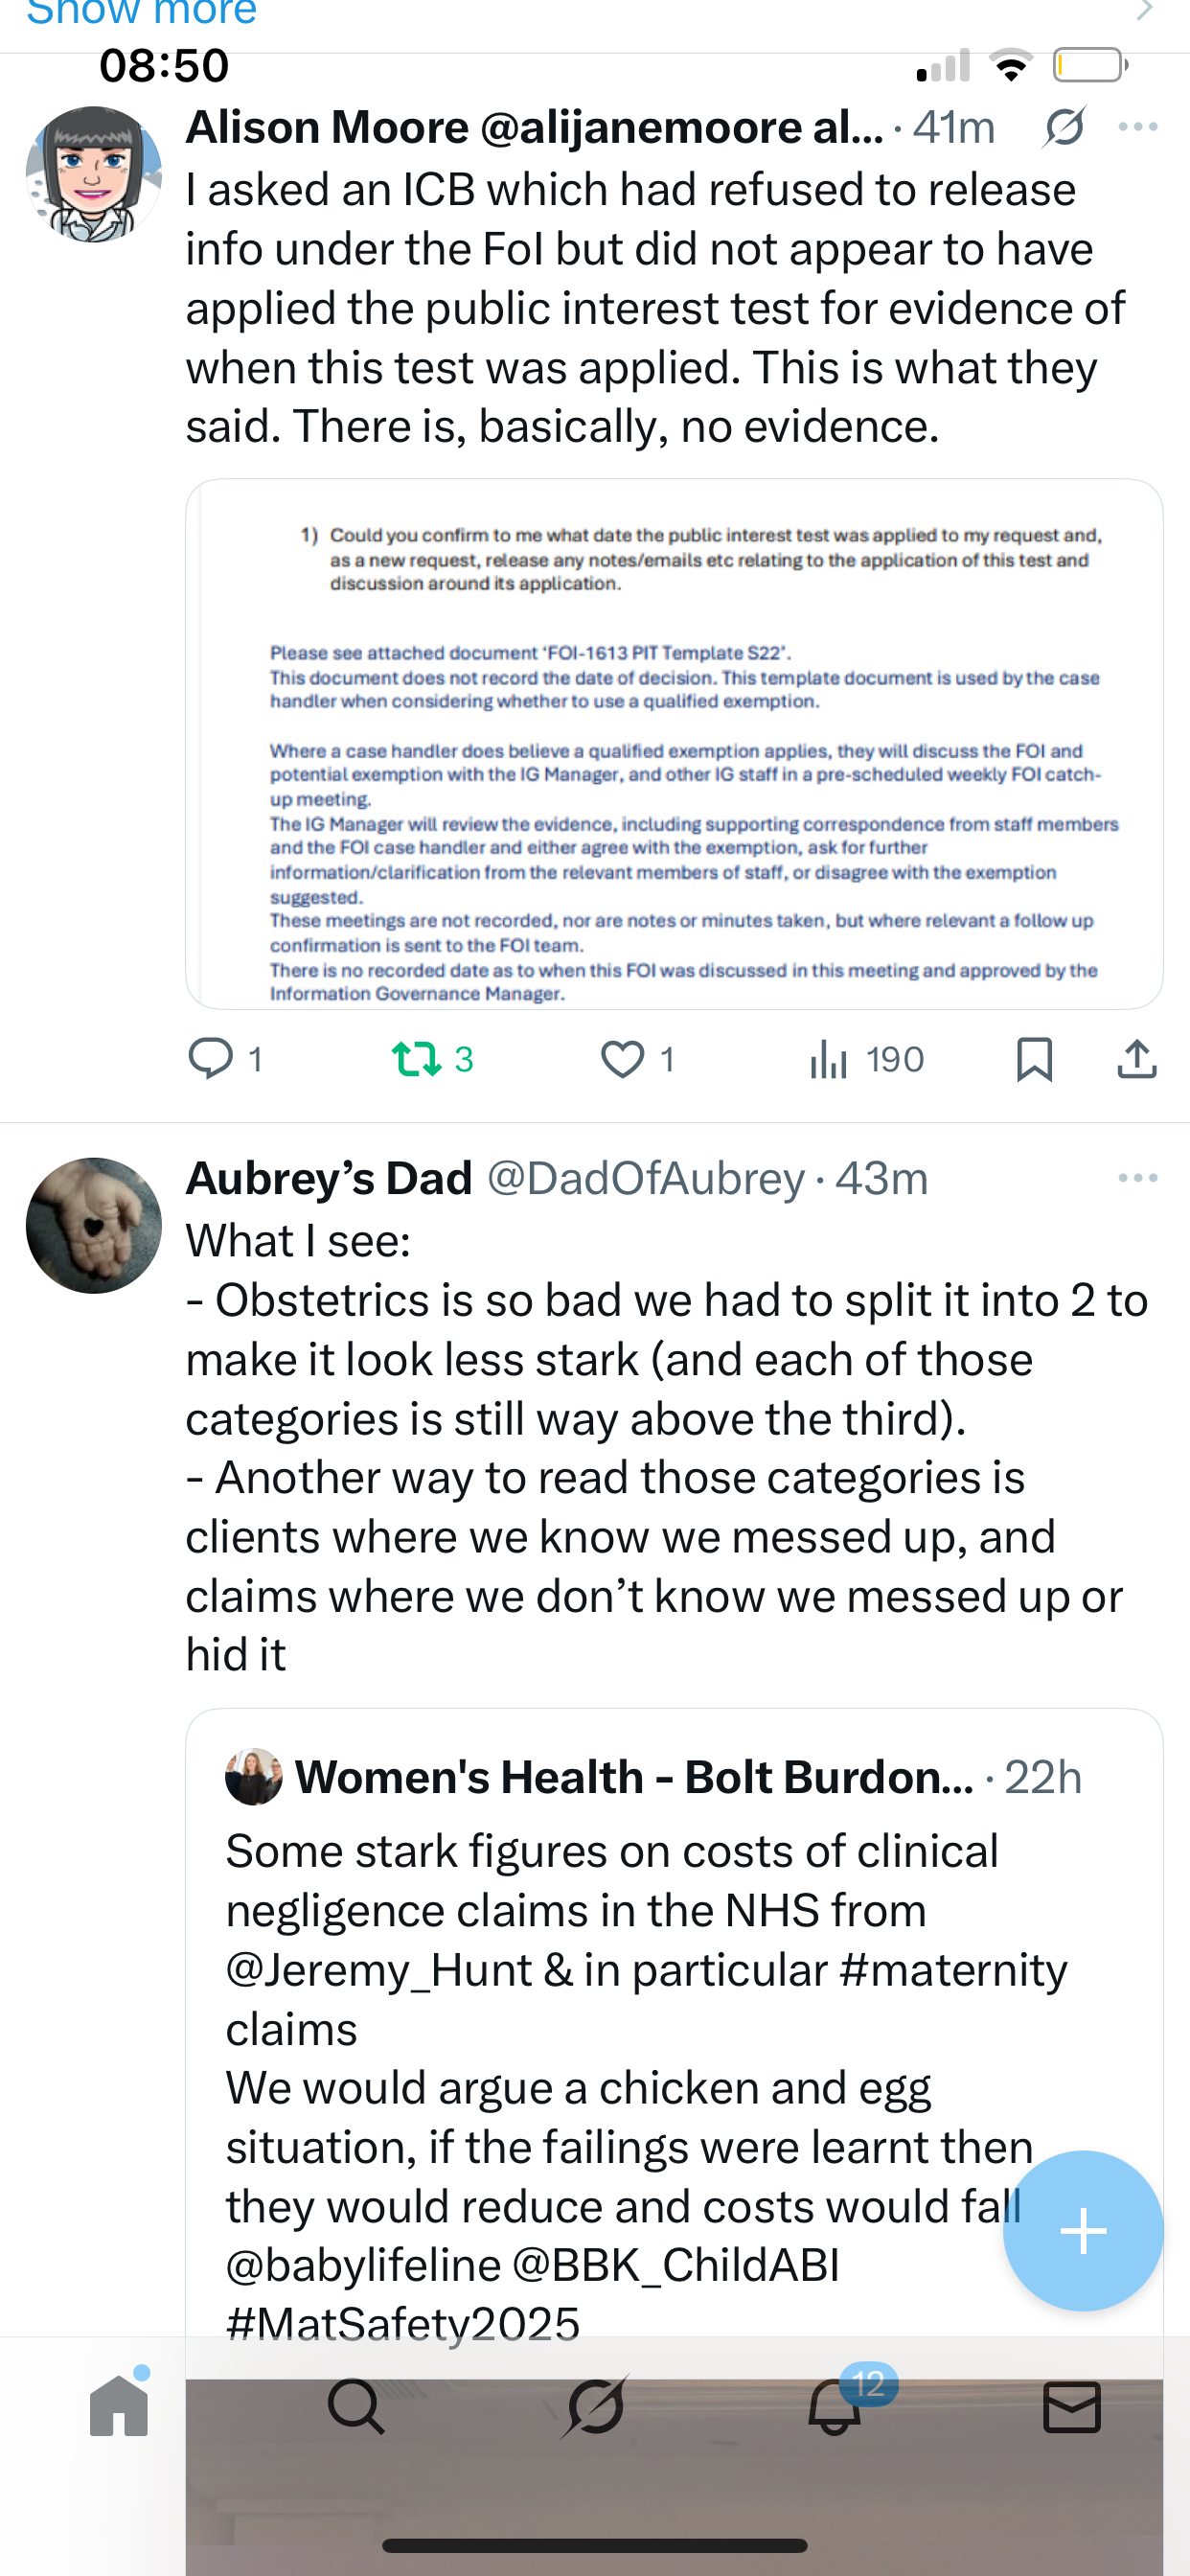Viewport: 1190px width, 2576px height.
Task: Share Alison Moore's post
Action: pos(1136,1059)
